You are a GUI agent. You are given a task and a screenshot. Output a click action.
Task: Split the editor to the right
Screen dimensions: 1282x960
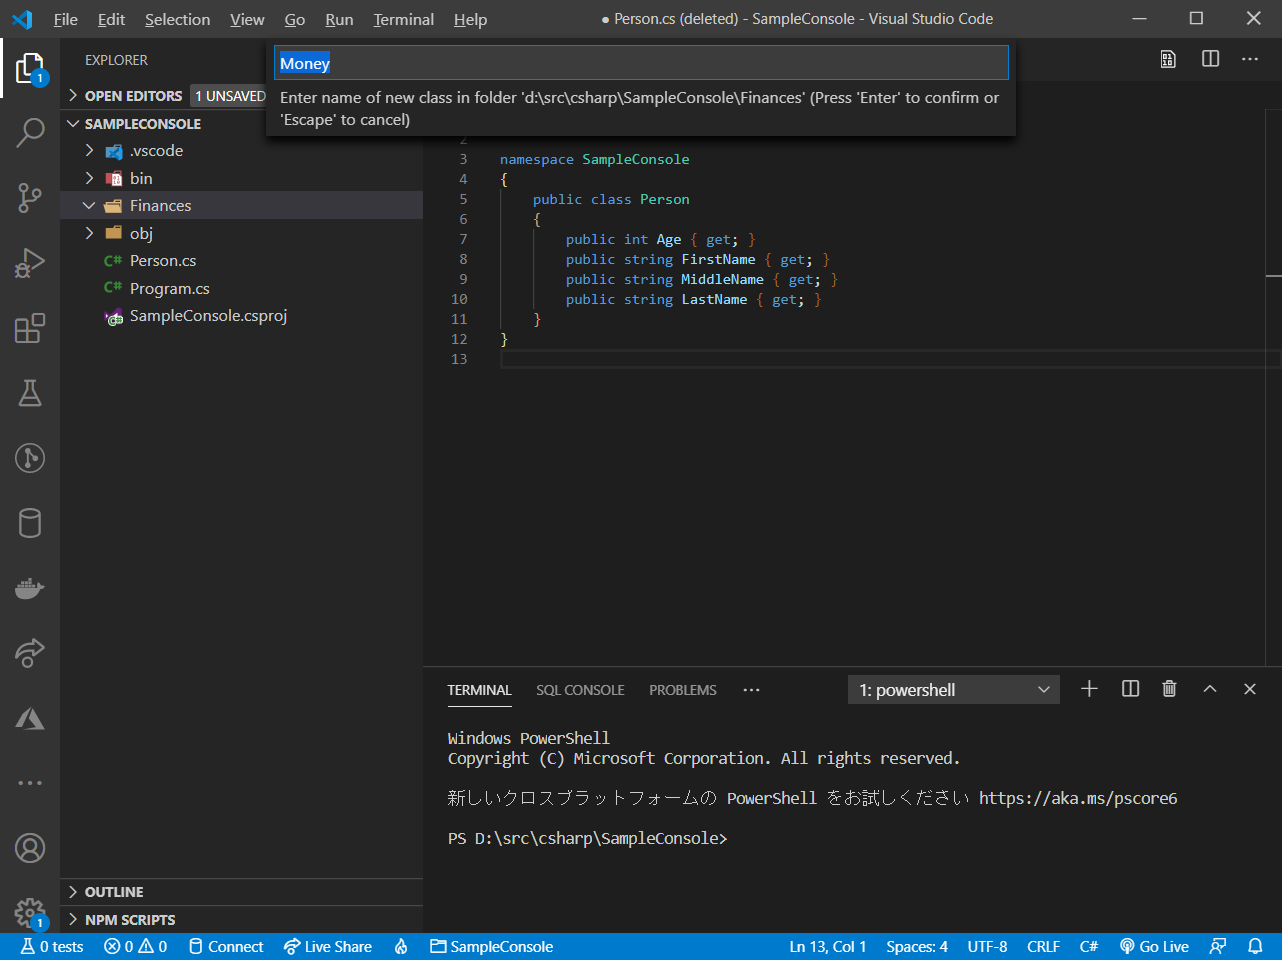coord(1210,59)
